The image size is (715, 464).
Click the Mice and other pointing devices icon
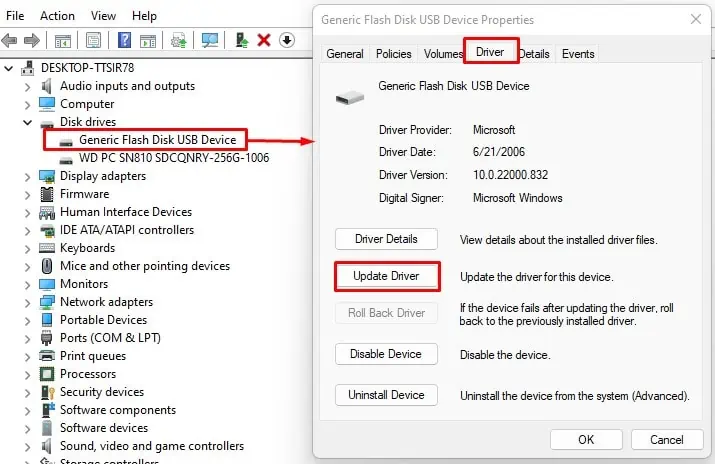(x=47, y=266)
